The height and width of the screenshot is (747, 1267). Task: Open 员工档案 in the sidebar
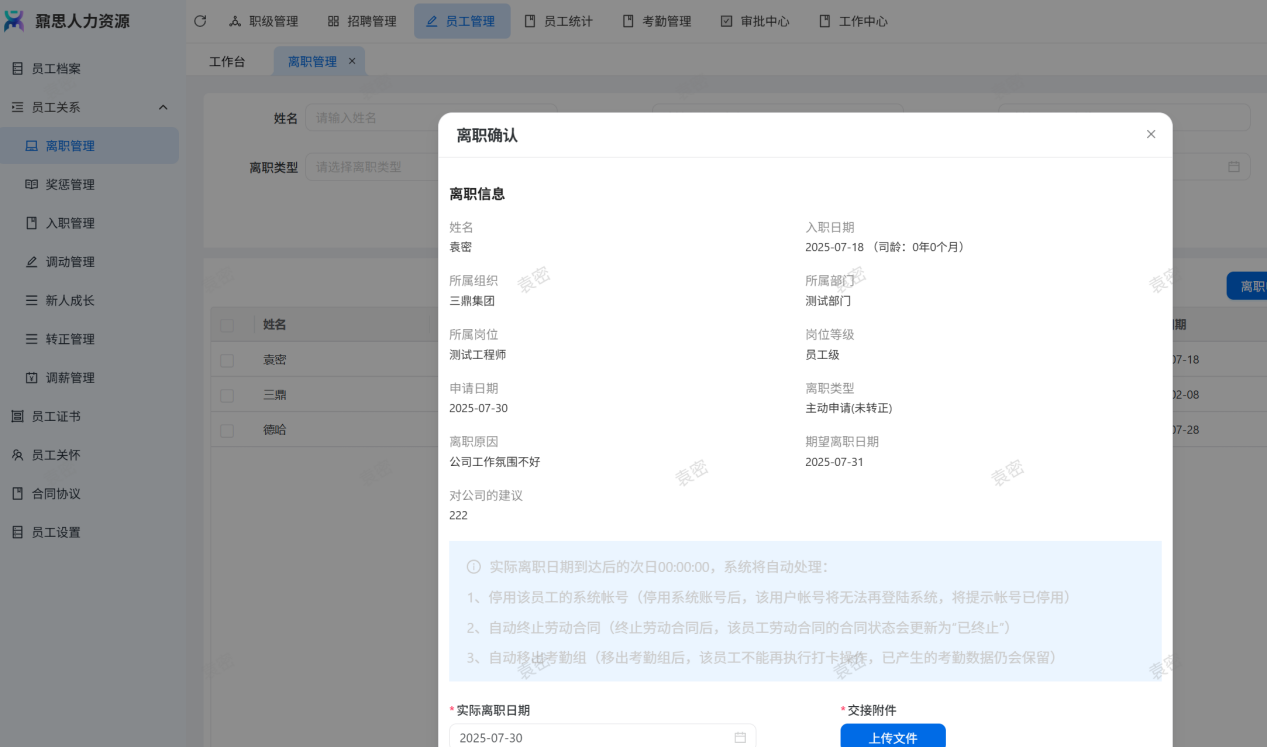click(x=56, y=69)
